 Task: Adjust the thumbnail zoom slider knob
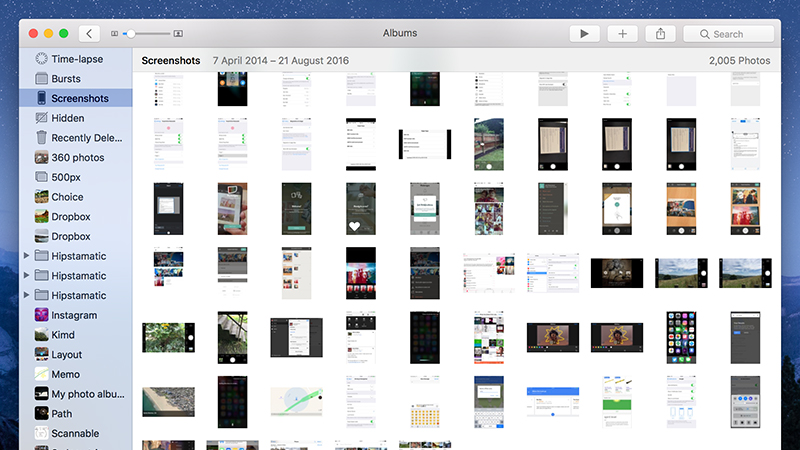pyautogui.click(x=131, y=34)
